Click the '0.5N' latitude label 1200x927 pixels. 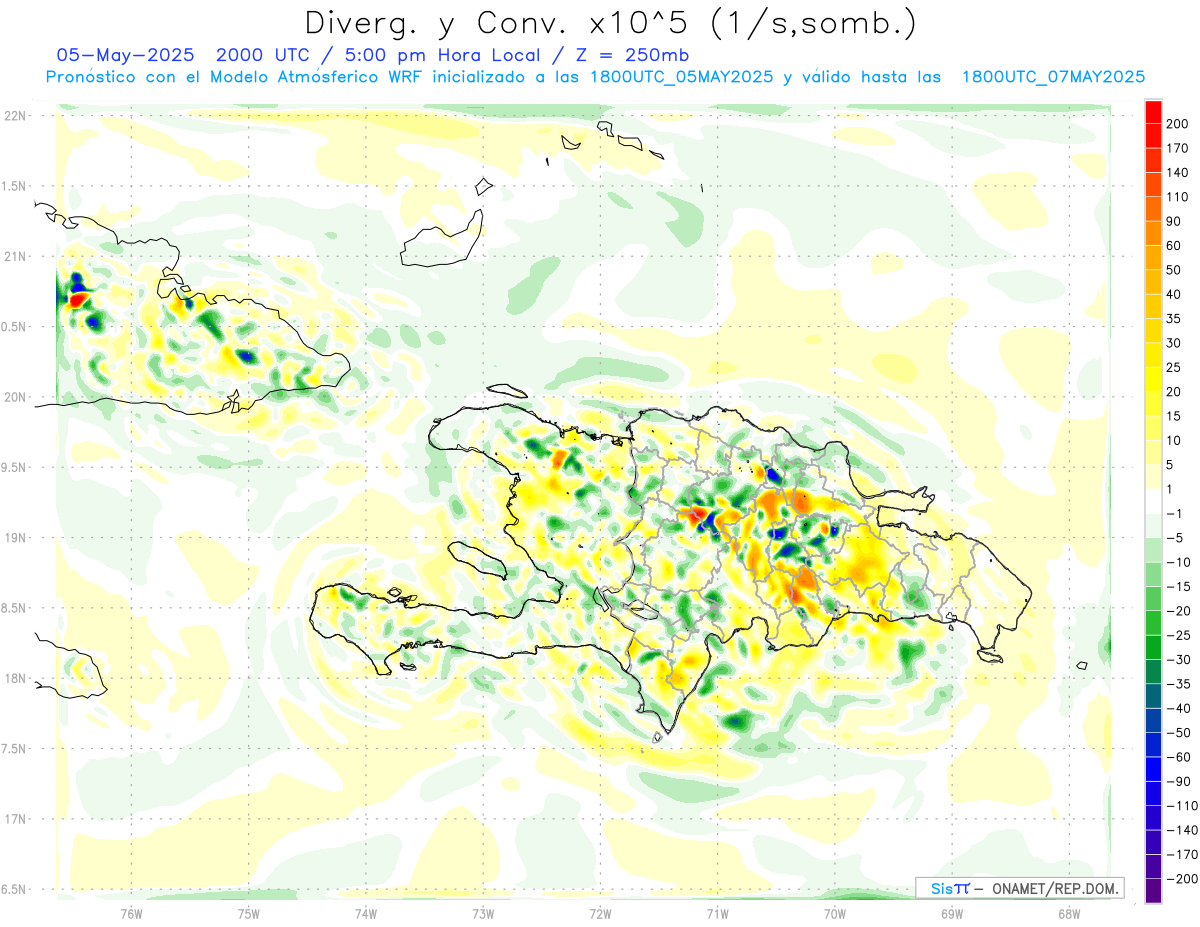[x=14, y=327]
